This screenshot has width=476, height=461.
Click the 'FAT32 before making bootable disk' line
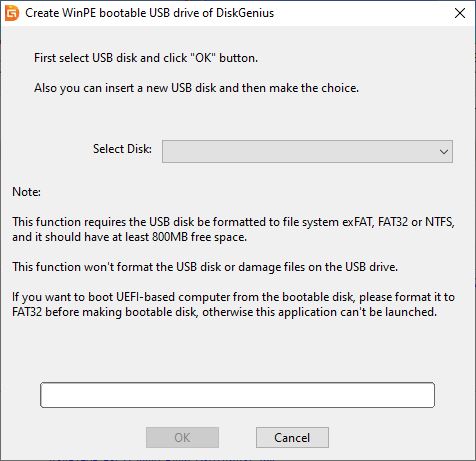click(224, 312)
